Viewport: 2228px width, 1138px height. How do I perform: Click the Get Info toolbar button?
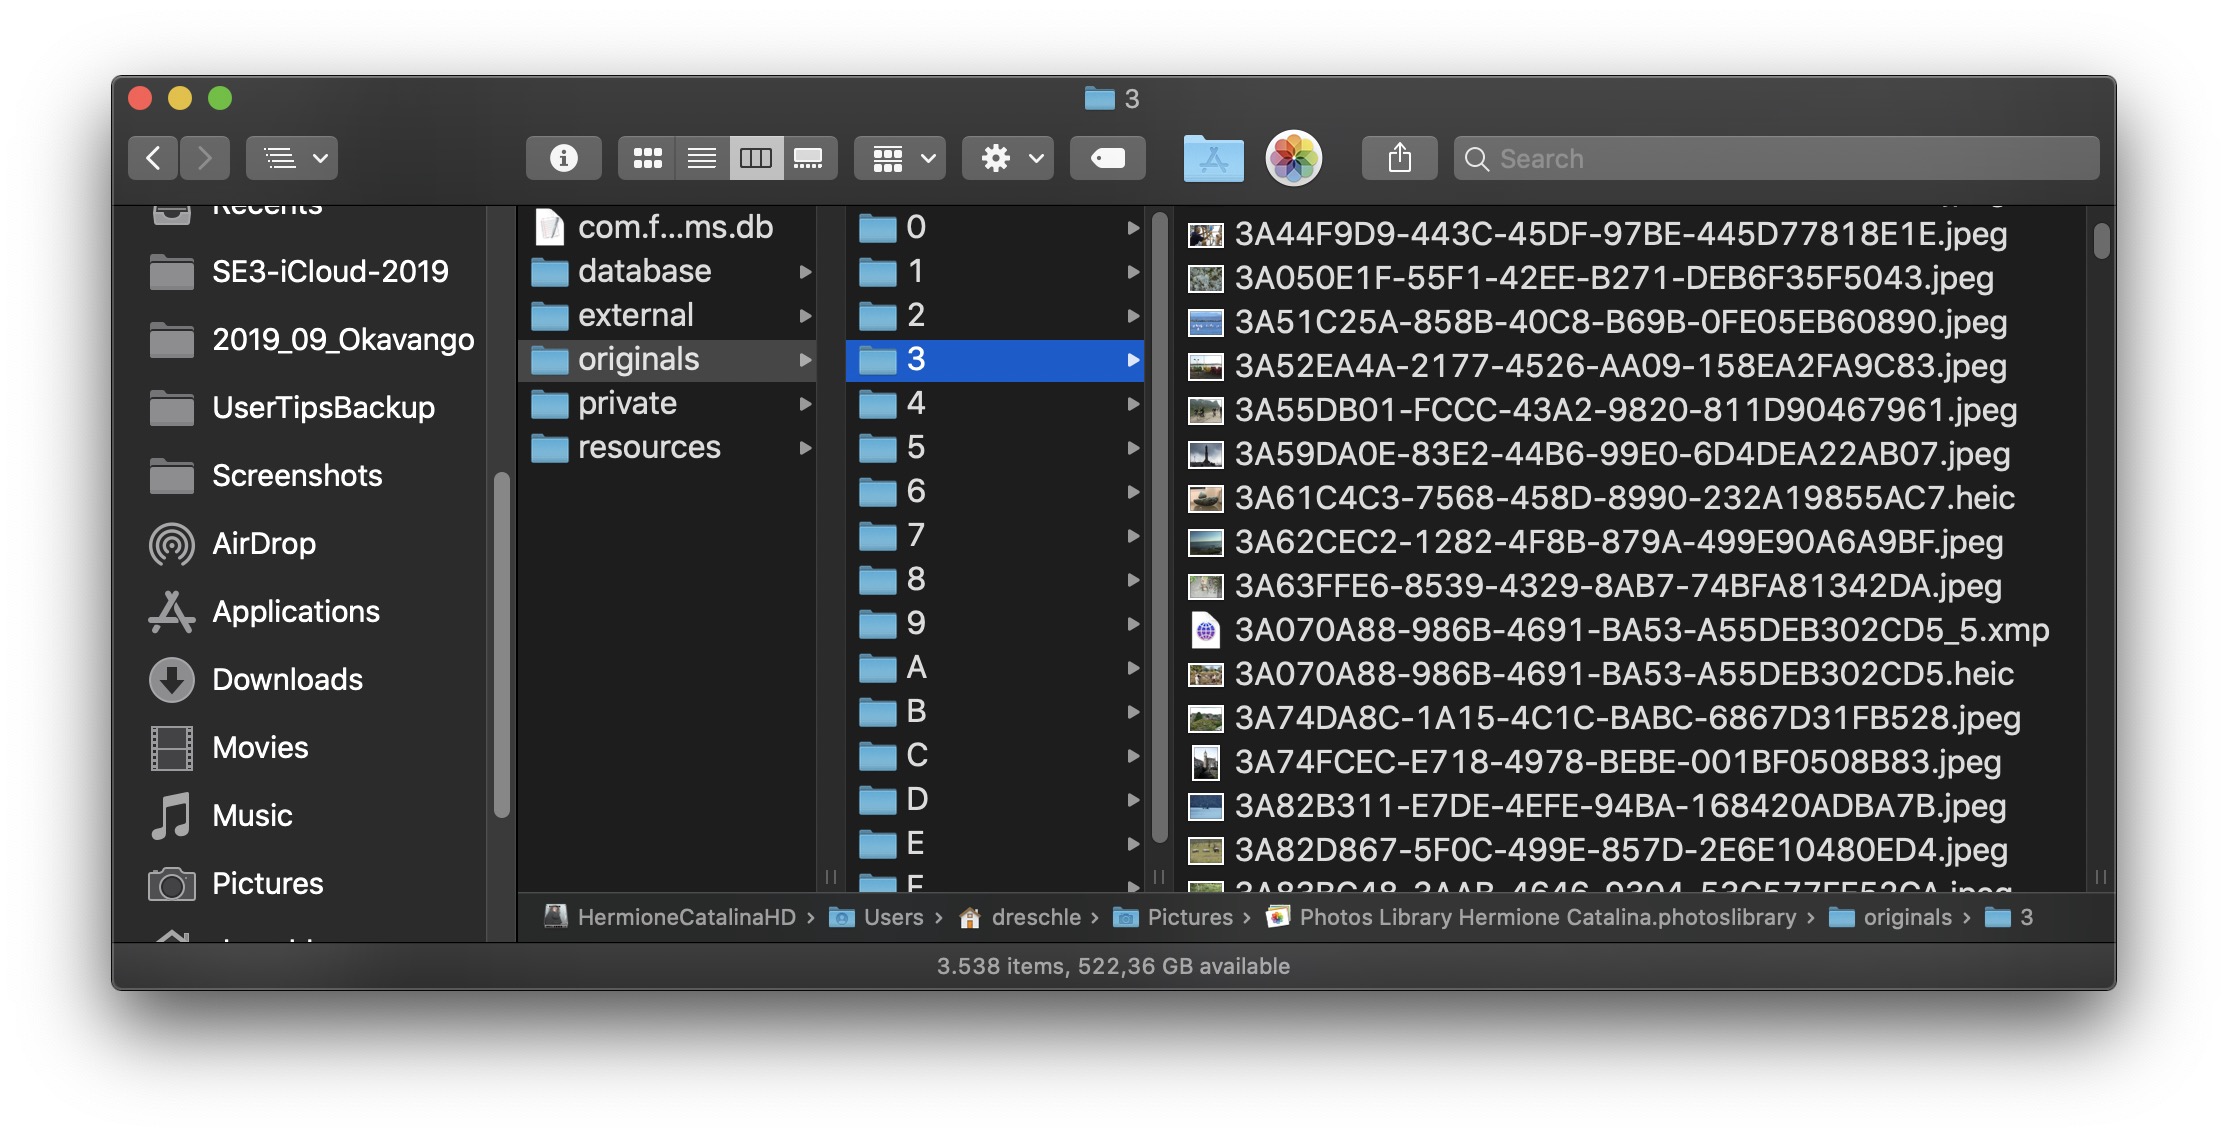pos(563,158)
